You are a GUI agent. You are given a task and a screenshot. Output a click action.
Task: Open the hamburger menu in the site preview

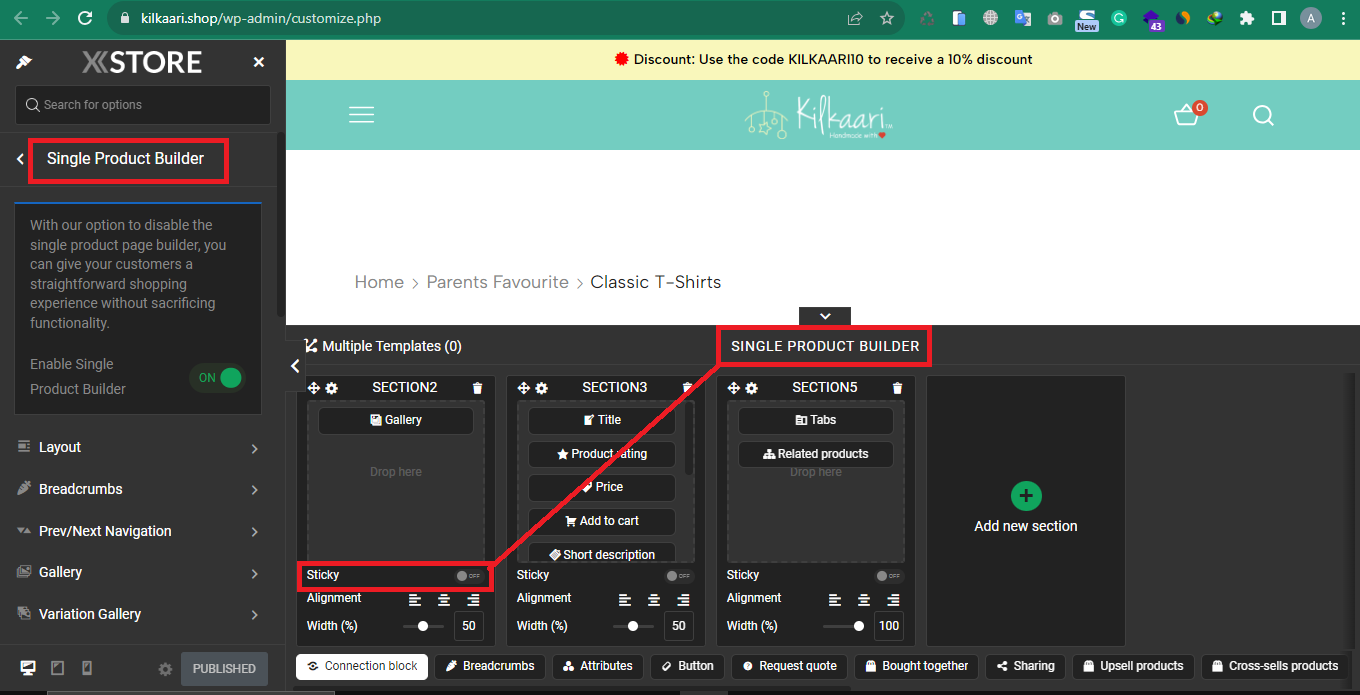pyautogui.click(x=361, y=115)
